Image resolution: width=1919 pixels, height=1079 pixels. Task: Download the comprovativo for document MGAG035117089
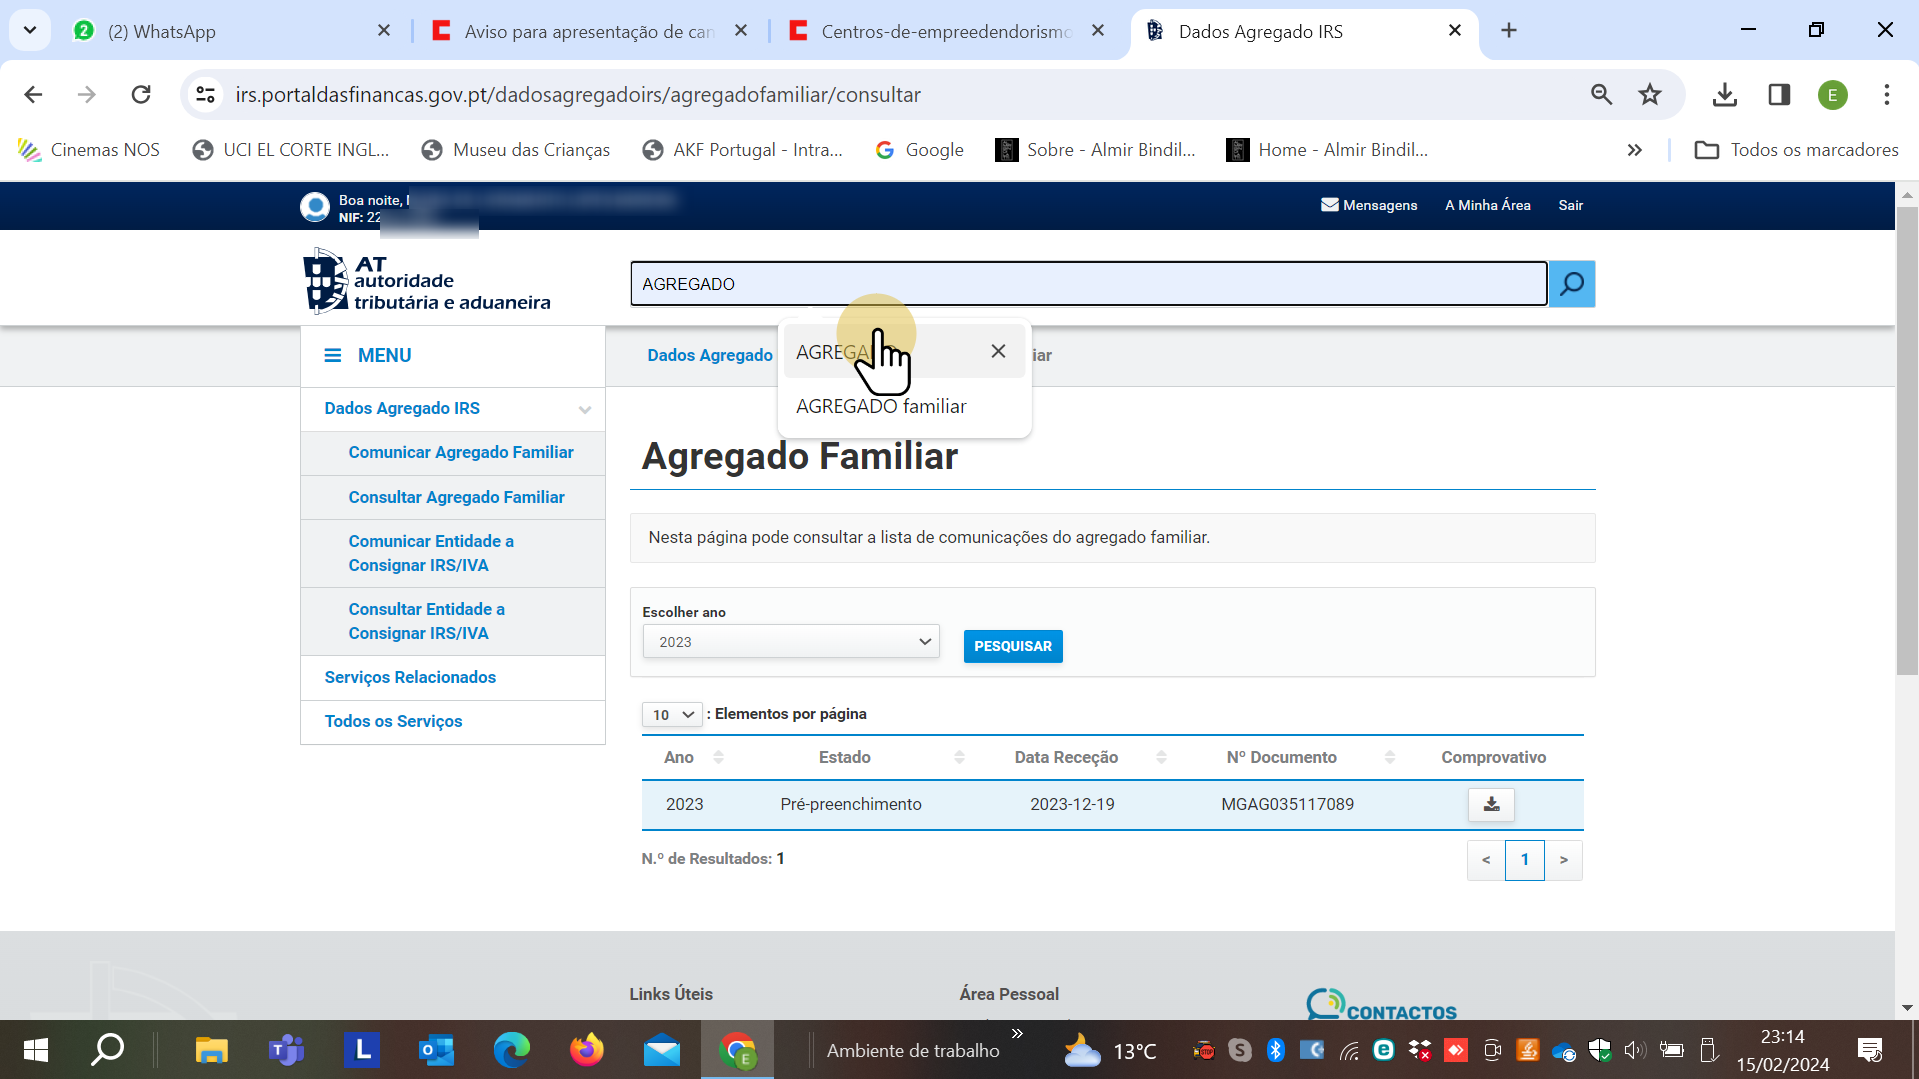[x=1490, y=805]
